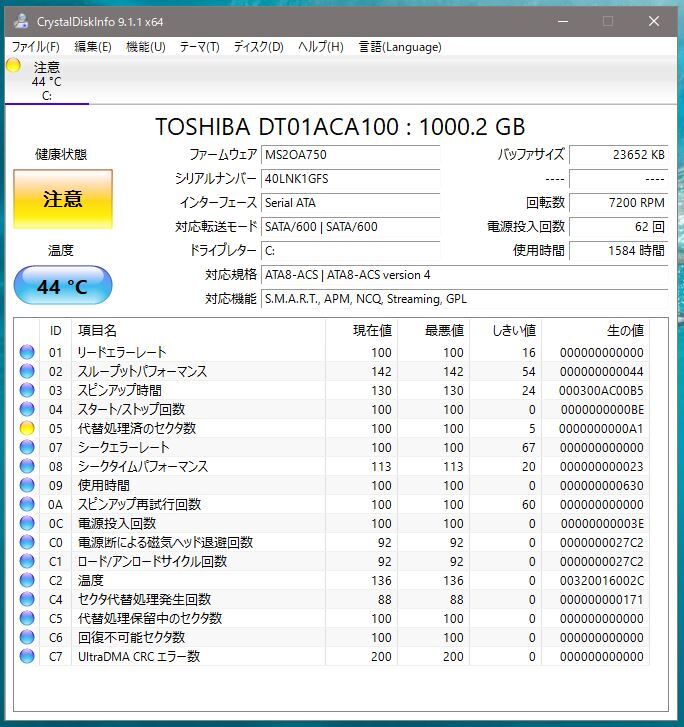
Task: Select the UltraDMA CRC エラー数 attribute row
Action: 332,657
